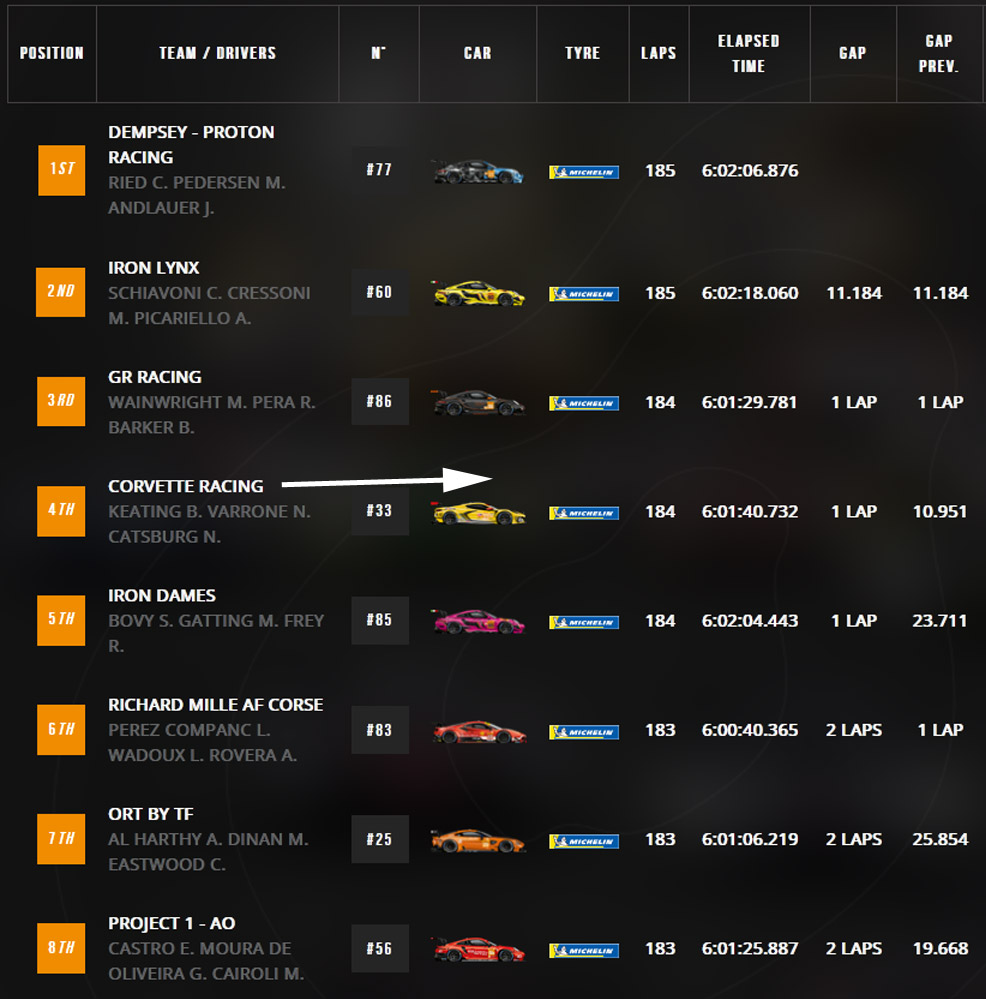Click the GR Racing #86 car image
The image size is (986, 999).
point(477,402)
